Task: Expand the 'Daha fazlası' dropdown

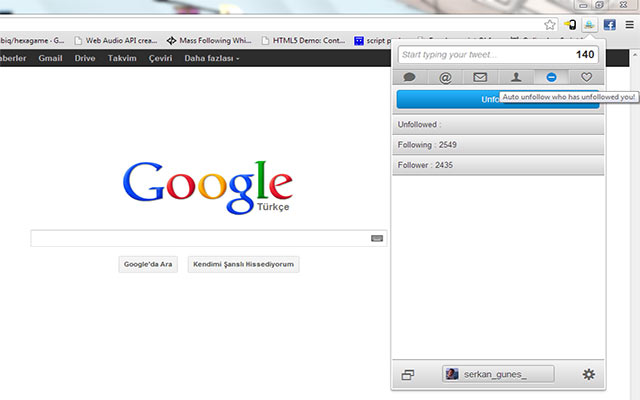Action: (x=212, y=58)
